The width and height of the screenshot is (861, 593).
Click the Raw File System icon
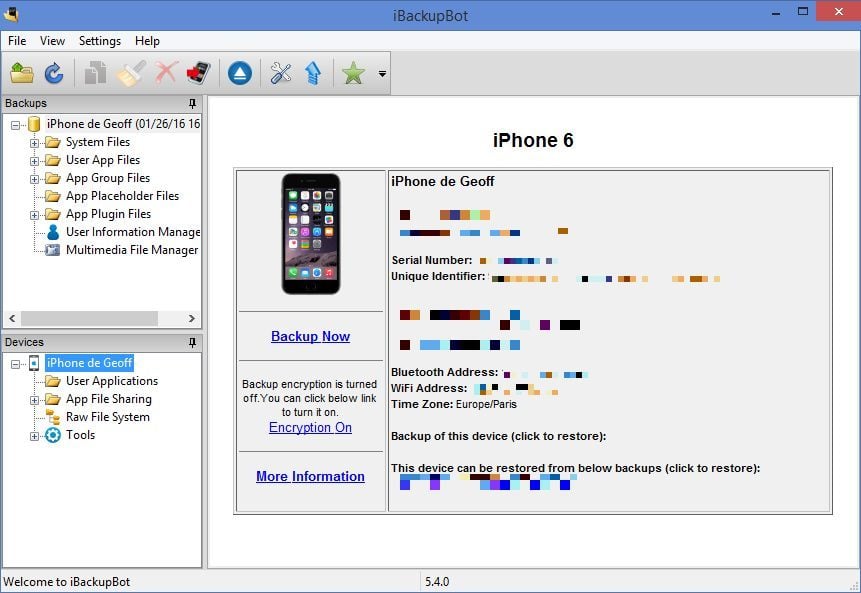point(53,417)
